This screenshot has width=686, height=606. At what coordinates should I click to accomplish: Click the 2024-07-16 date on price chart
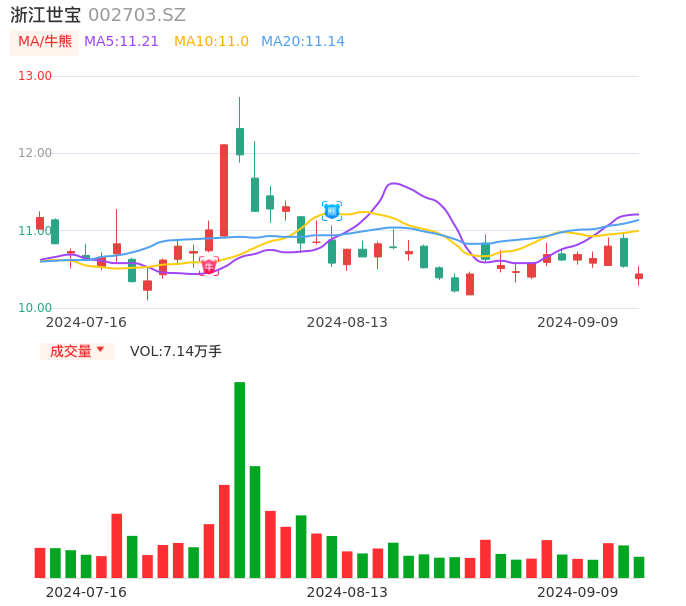coord(86,322)
